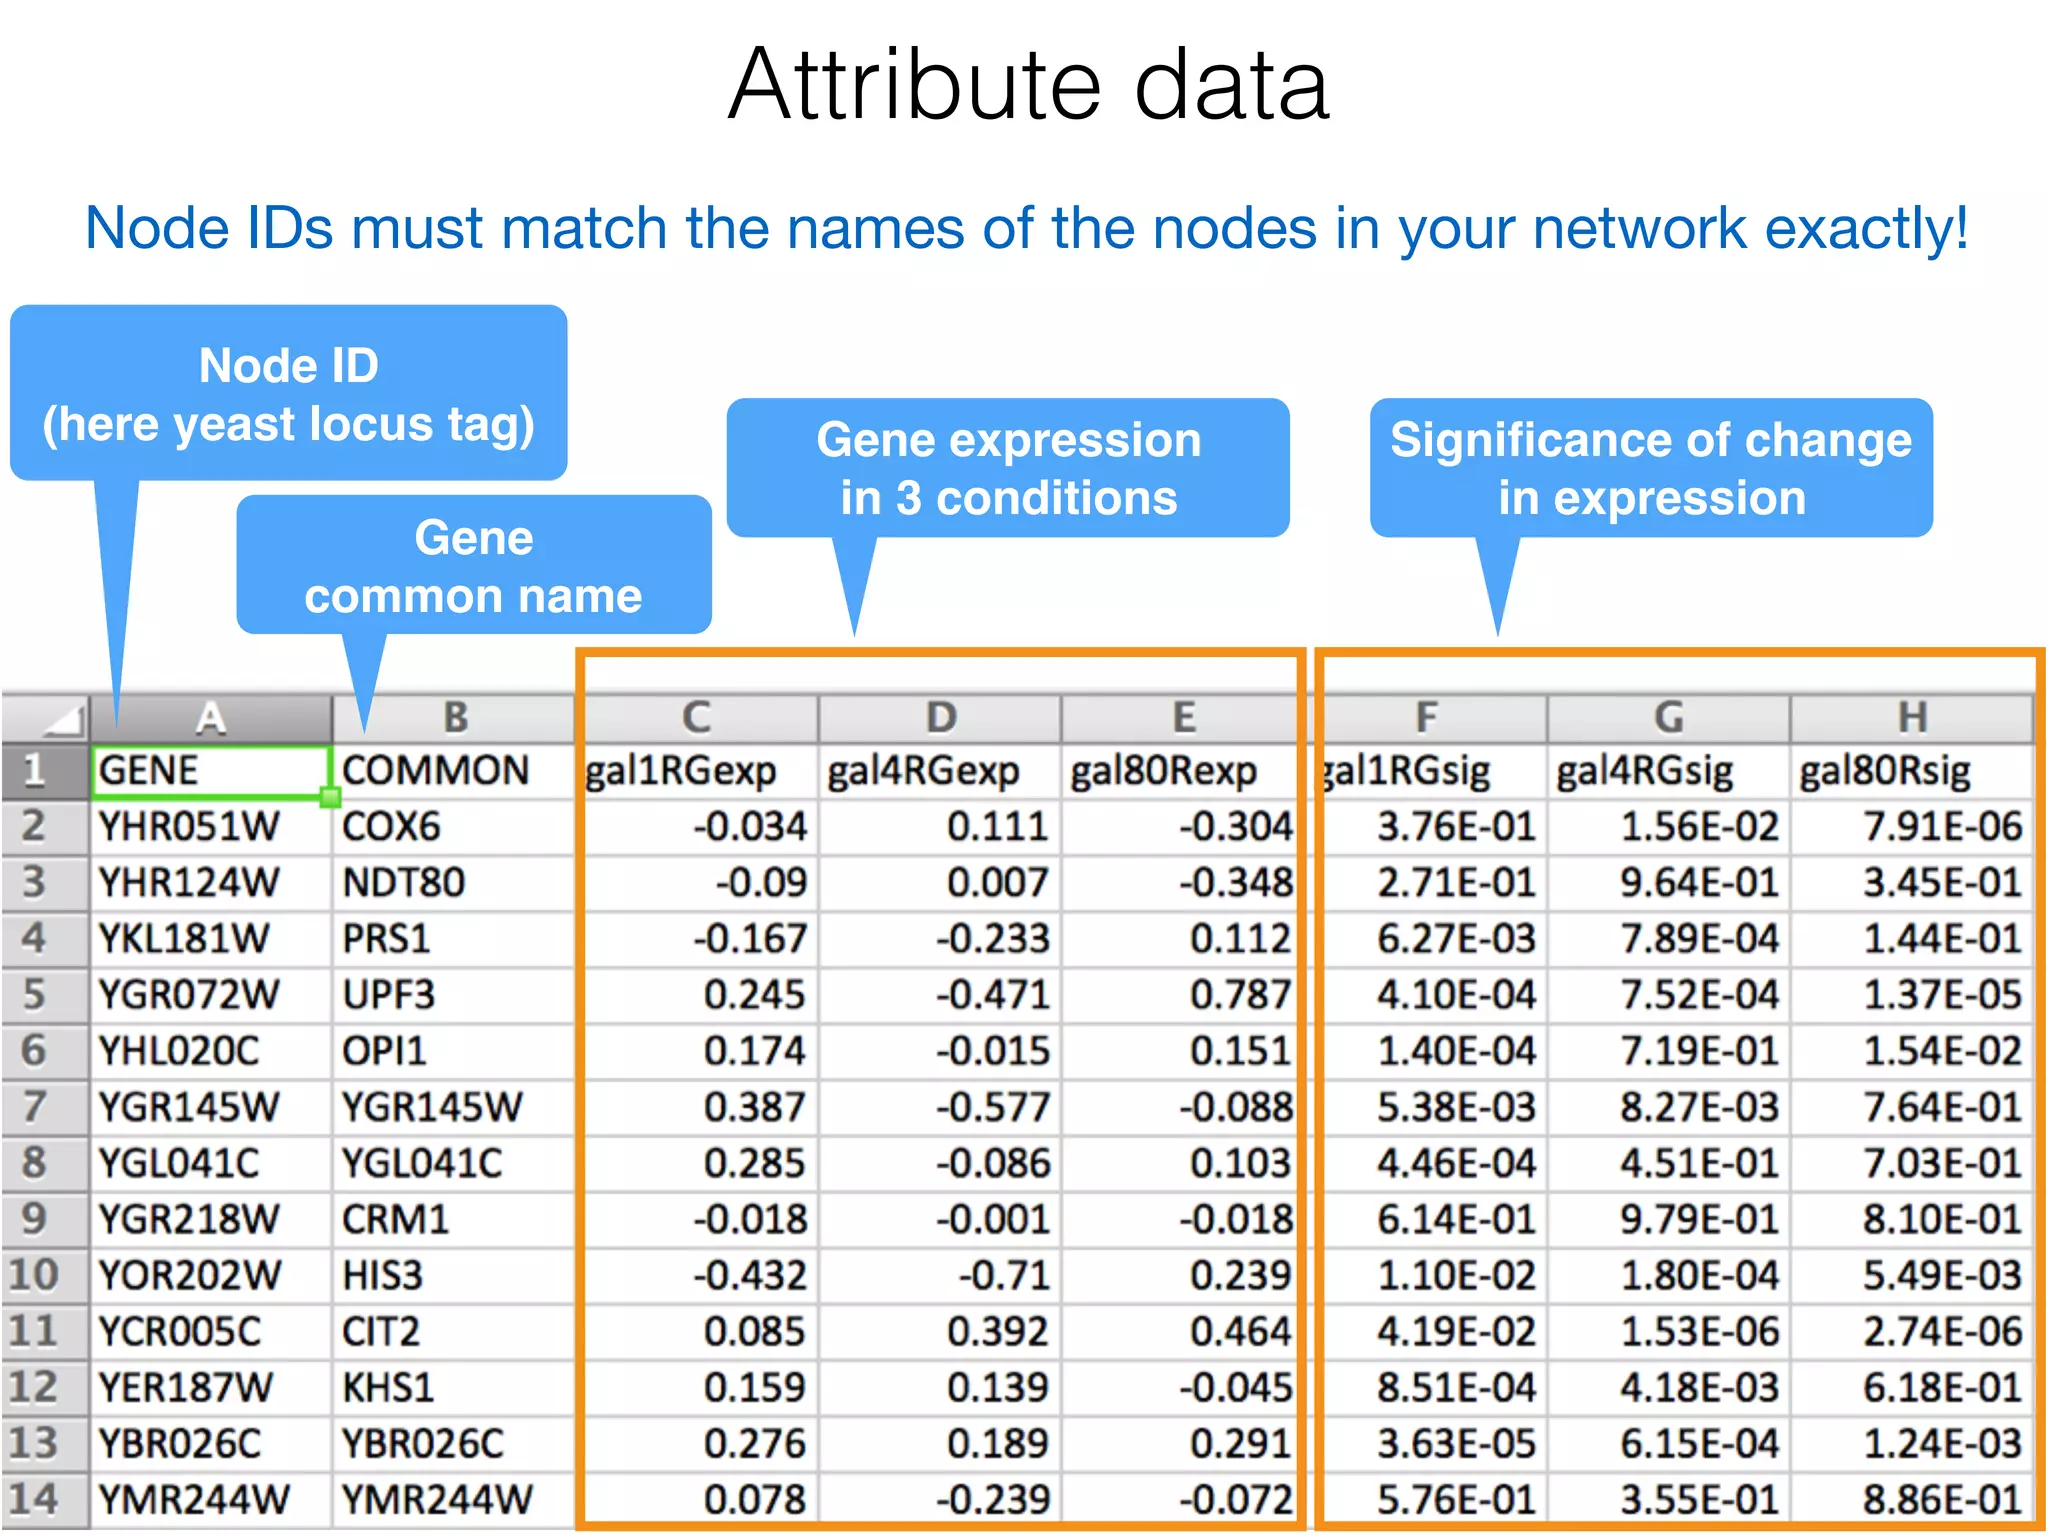Viewport: 2048px width, 1536px height.
Task: Select YGR145W in column A
Action: click(211, 1107)
